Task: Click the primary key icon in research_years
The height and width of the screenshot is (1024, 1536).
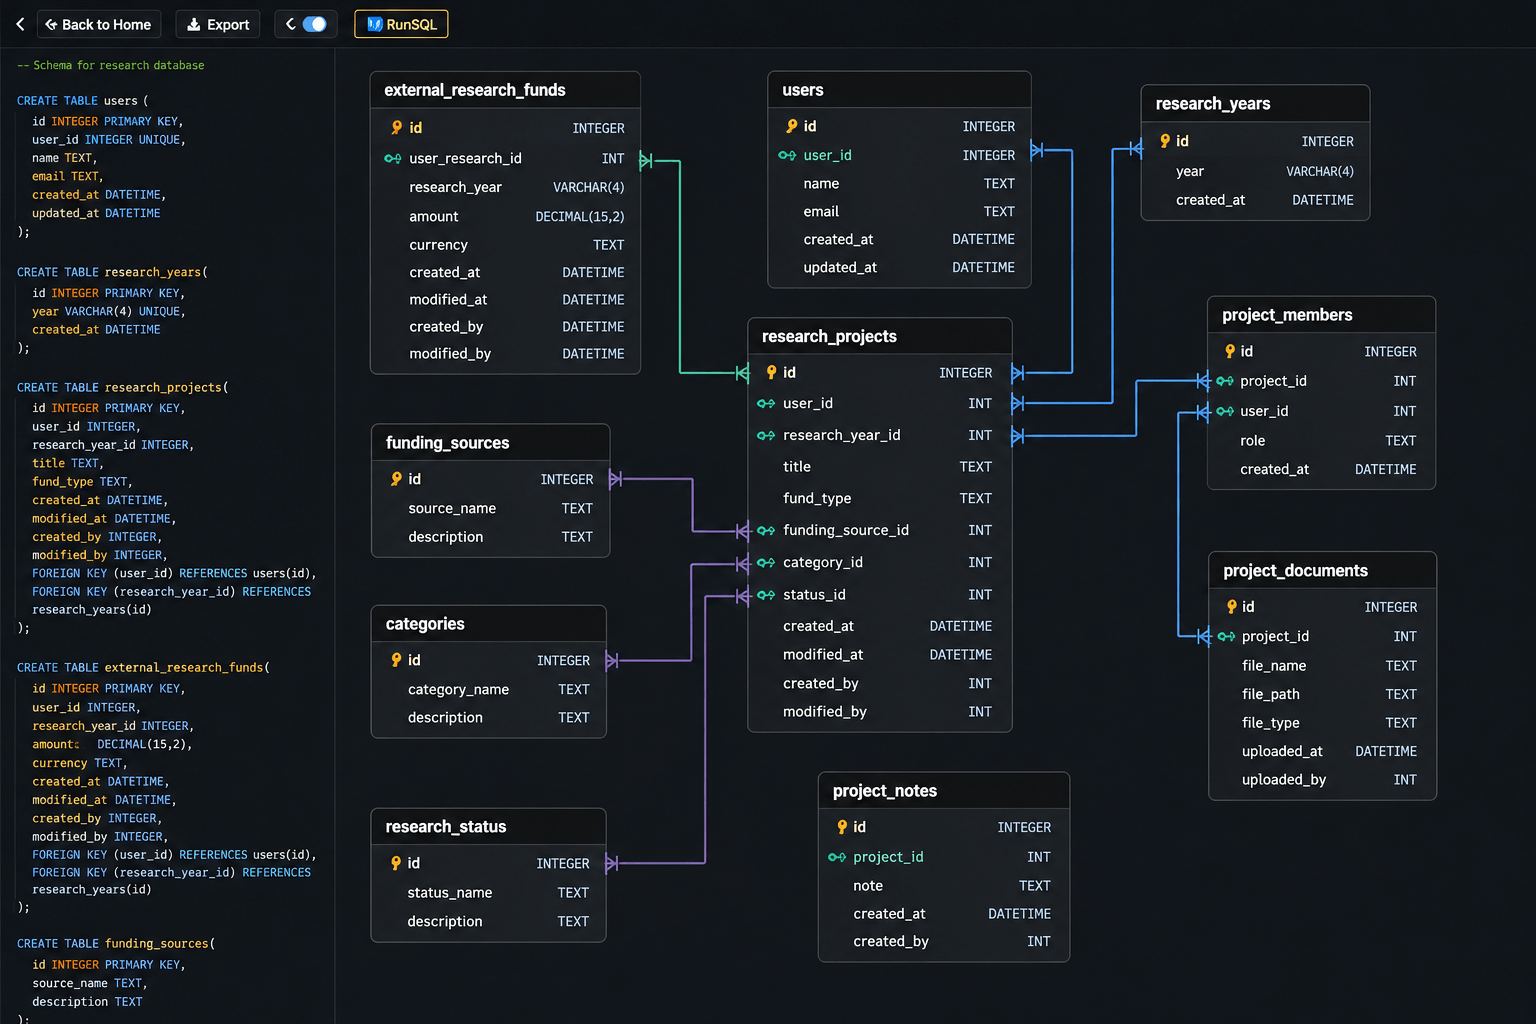Action: pyautogui.click(x=1165, y=141)
